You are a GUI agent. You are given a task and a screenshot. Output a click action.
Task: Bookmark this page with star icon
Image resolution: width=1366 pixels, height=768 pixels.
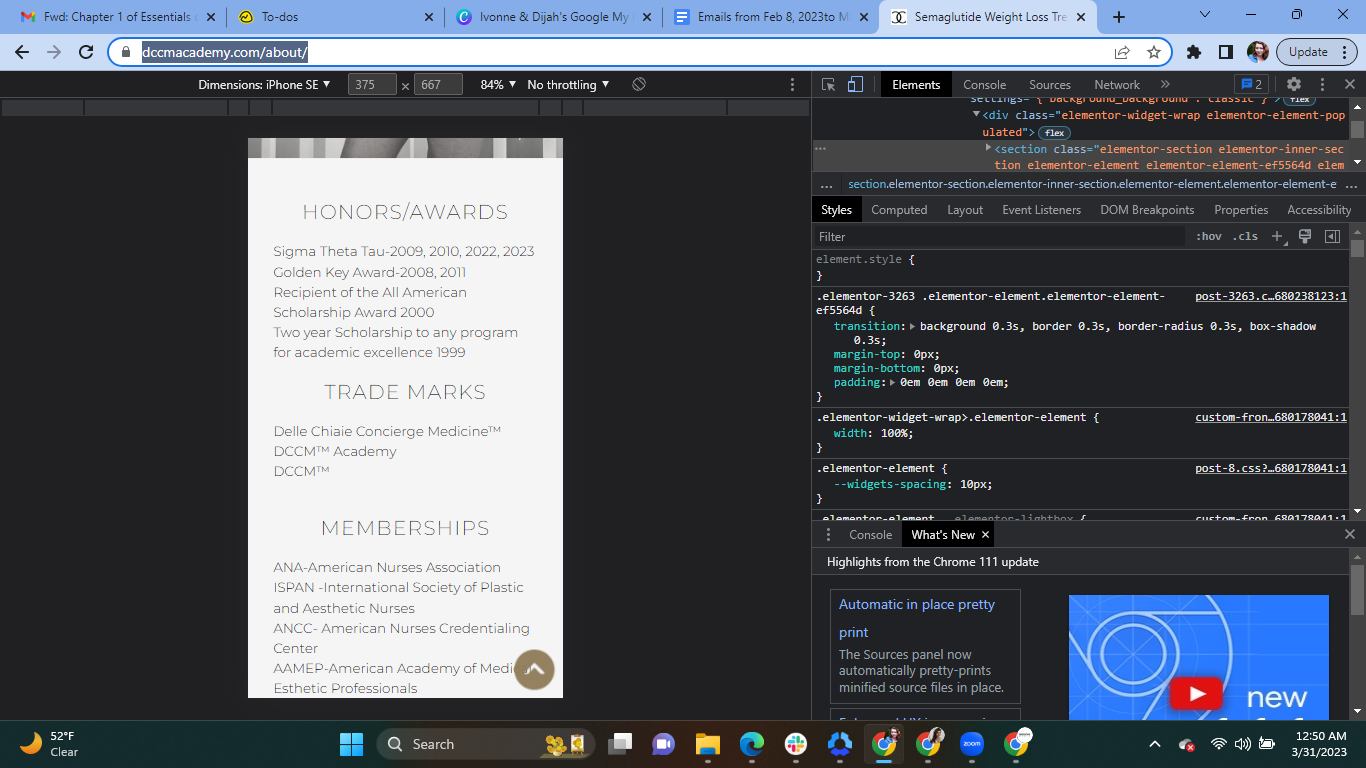pyautogui.click(x=1153, y=52)
